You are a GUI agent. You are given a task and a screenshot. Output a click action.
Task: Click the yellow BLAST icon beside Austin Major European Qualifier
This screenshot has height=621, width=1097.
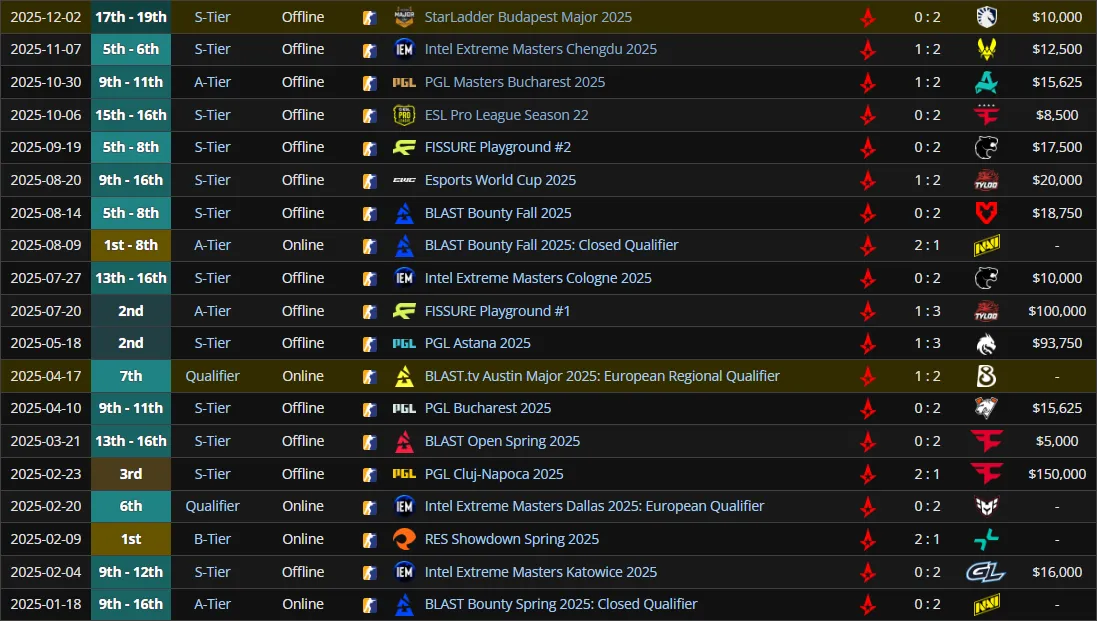click(x=404, y=376)
